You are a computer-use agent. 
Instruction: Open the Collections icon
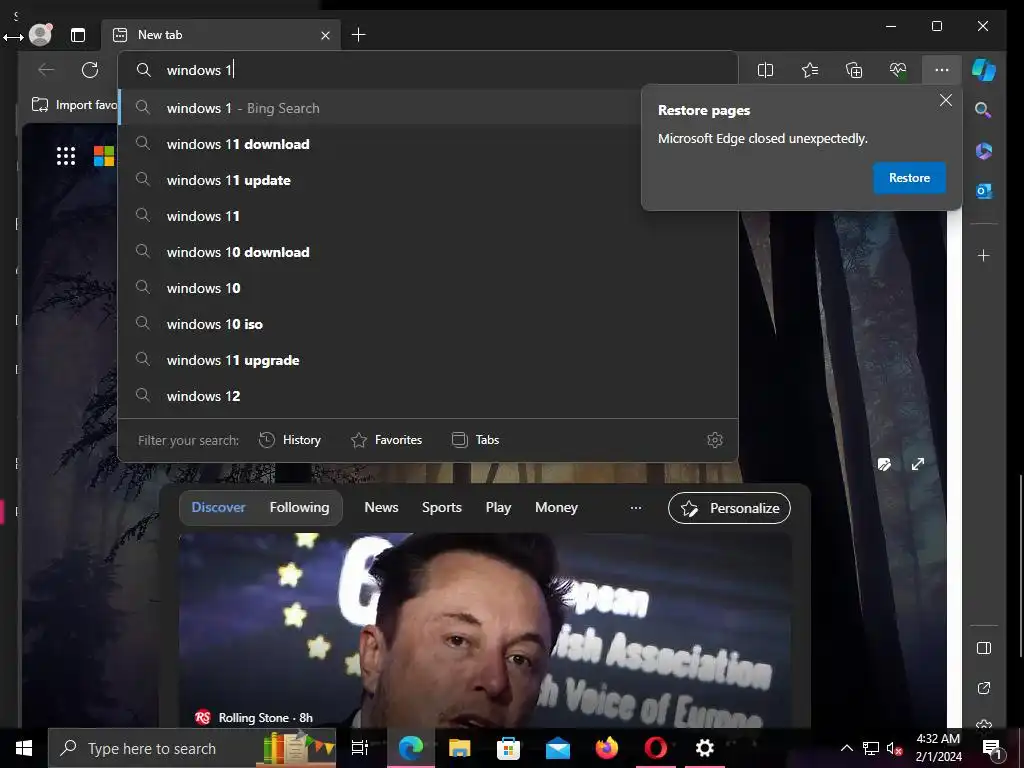pos(854,70)
